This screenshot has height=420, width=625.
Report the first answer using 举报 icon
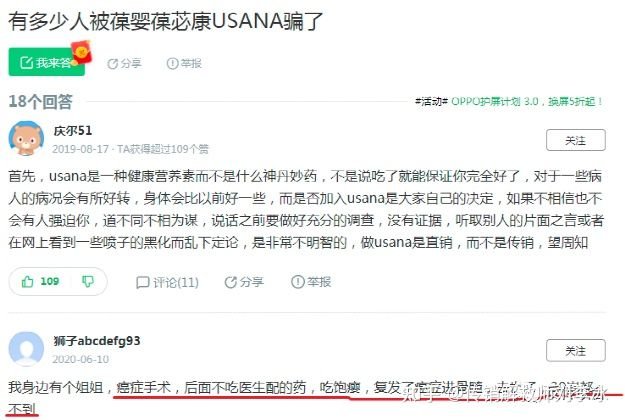pos(311,282)
